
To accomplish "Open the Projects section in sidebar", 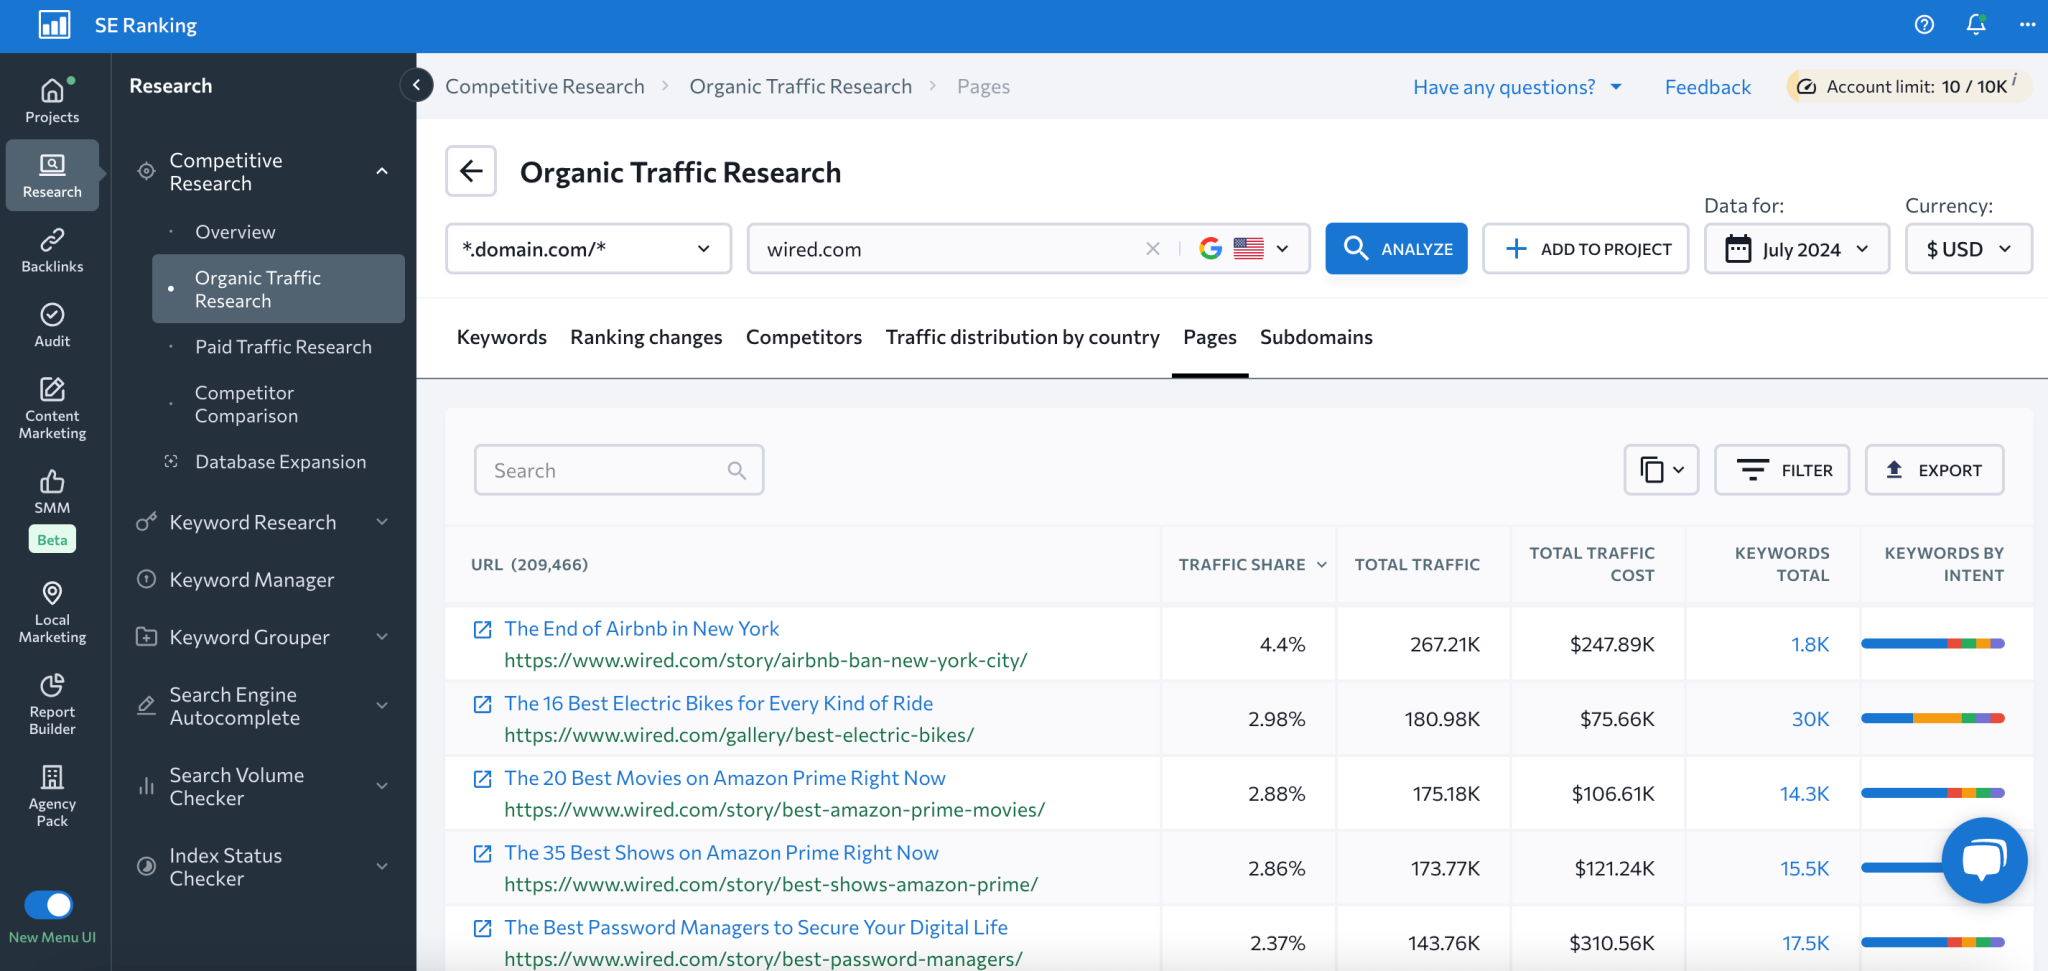I will click(x=51, y=99).
